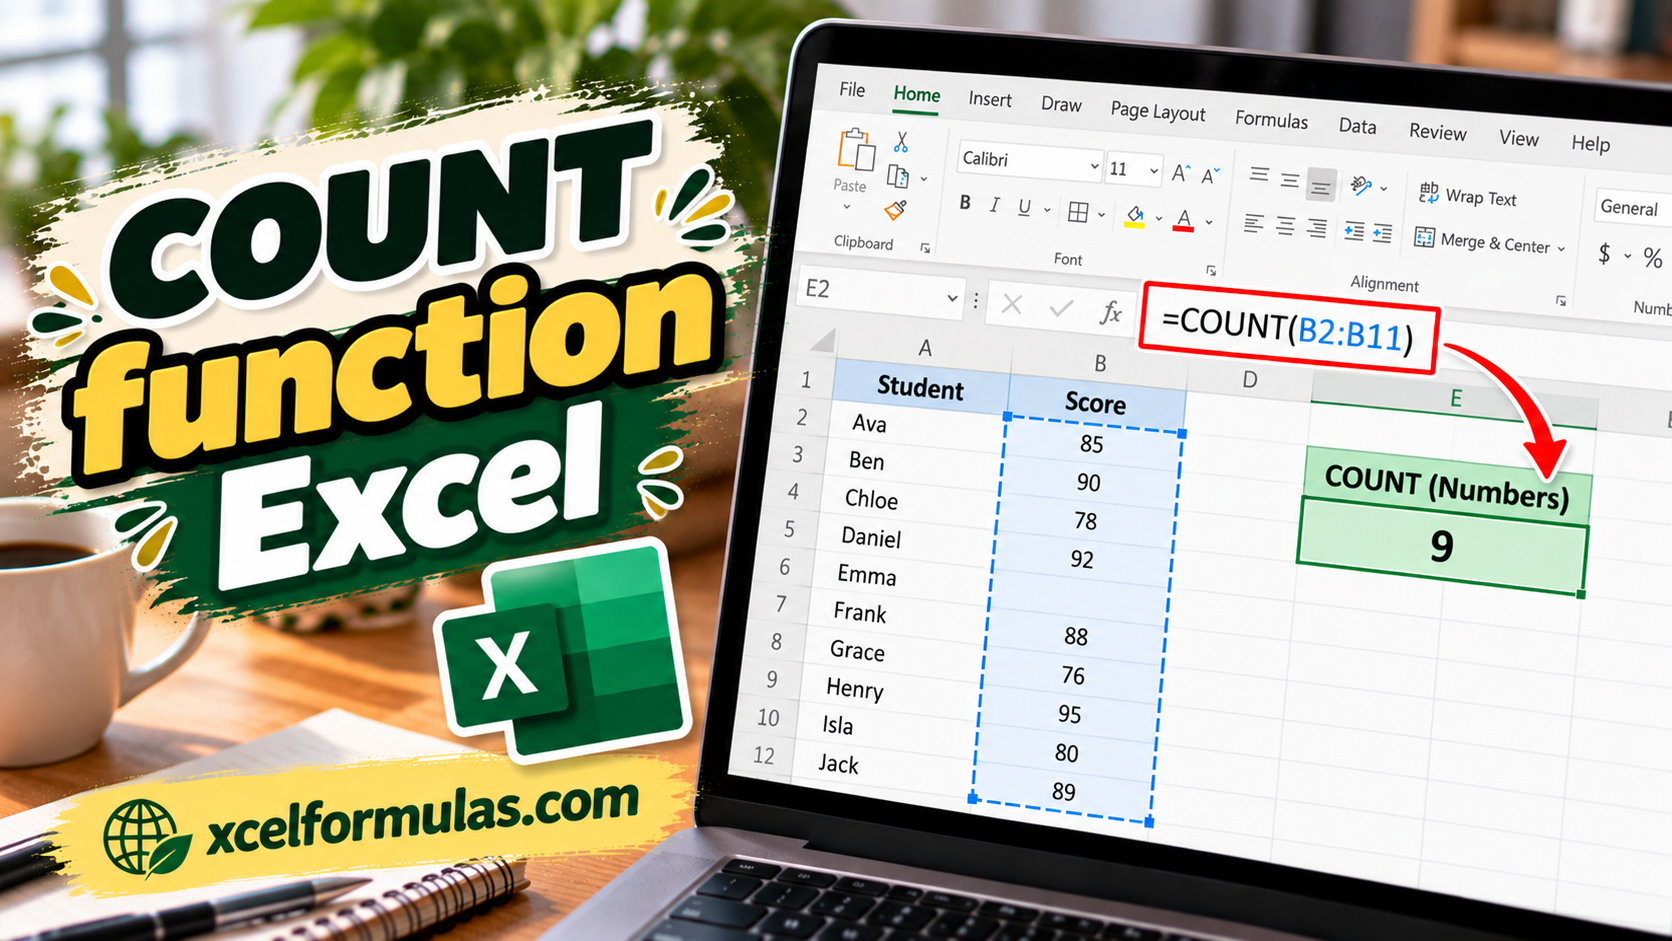Select the result cell showing 9
The image size is (1672, 941).
(1442, 546)
